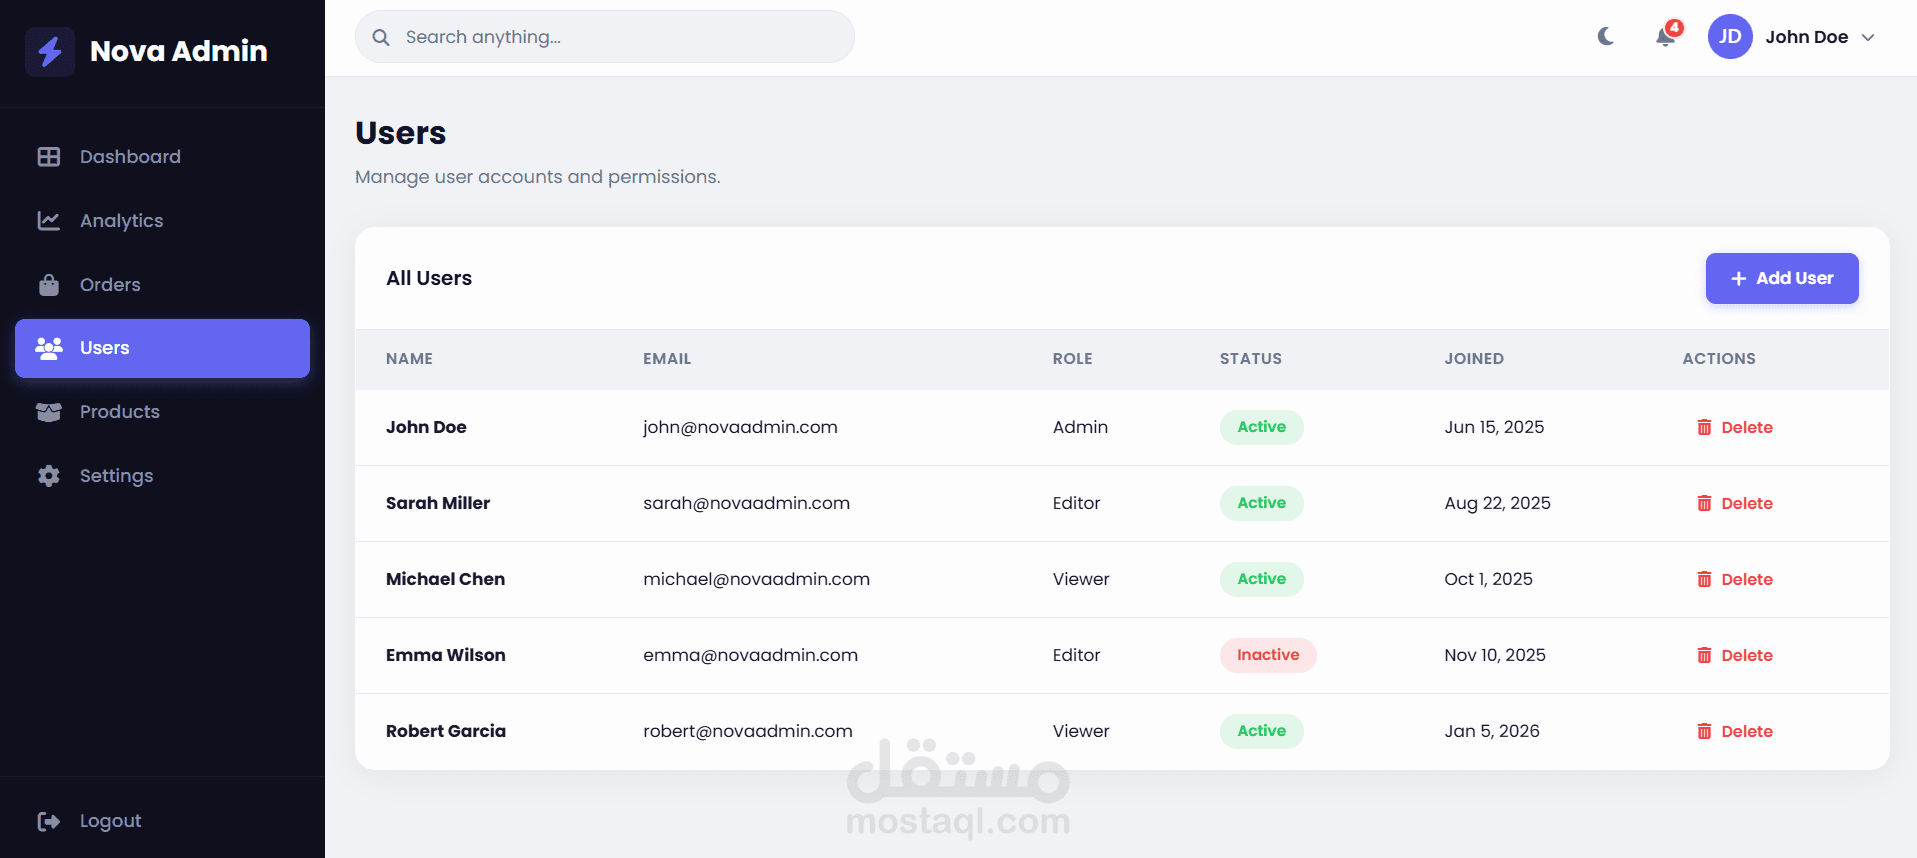Image resolution: width=1917 pixels, height=858 pixels.
Task: Click the name Sarah Miller in table
Action: 438,503
